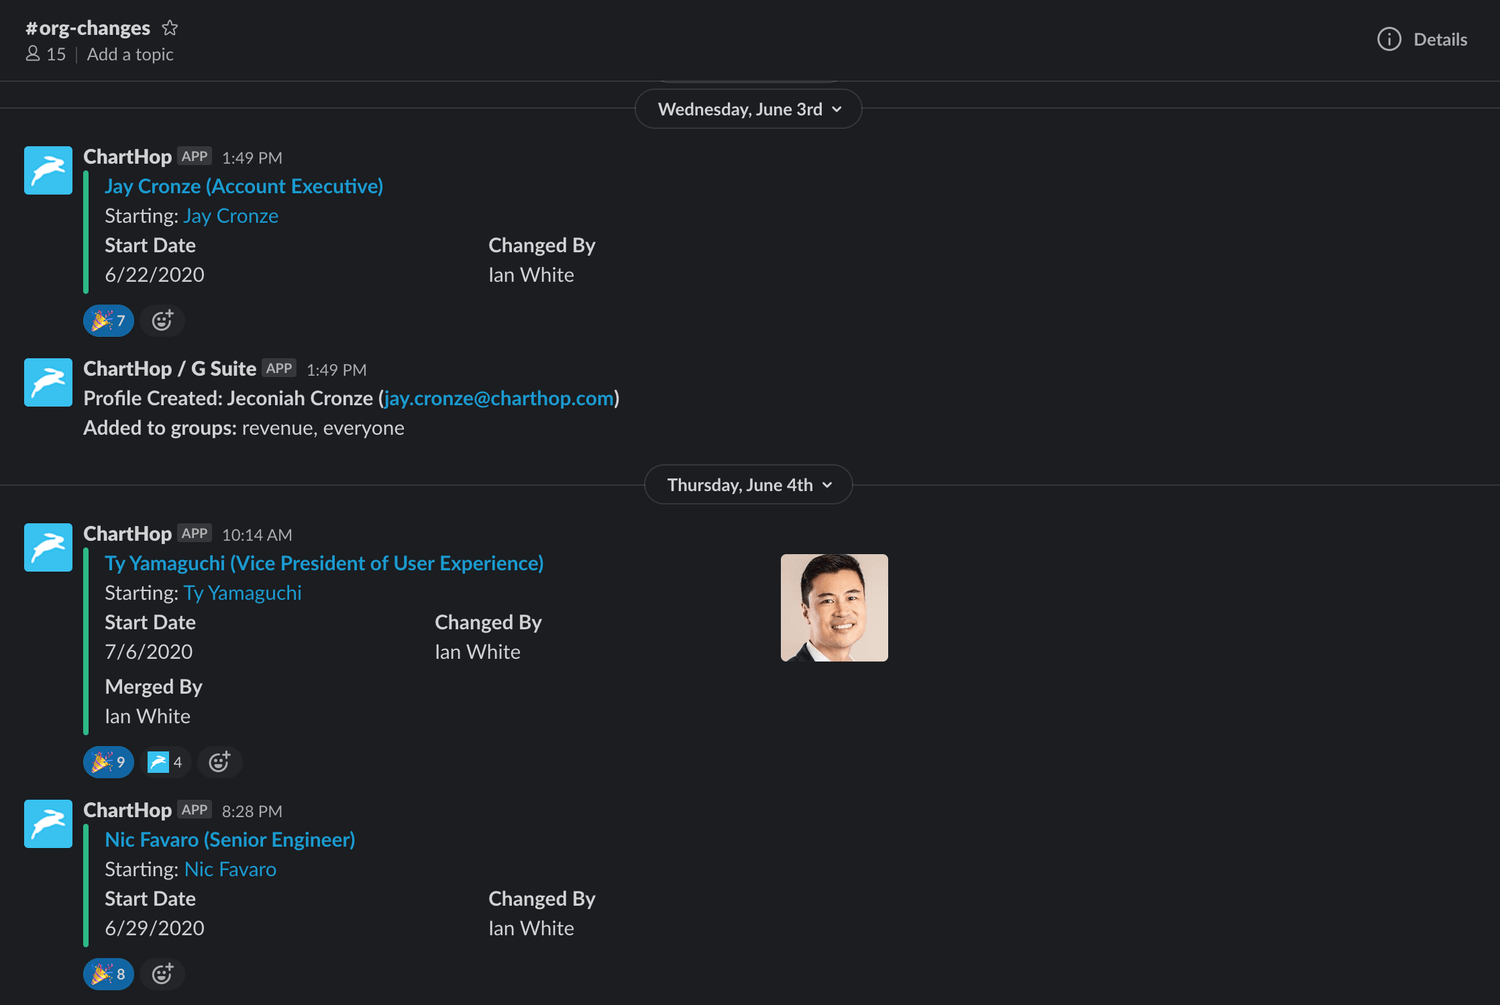
Task: Add a reaction to Ty Yamaguchi's announcement
Action: pyautogui.click(x=219, y=761)
